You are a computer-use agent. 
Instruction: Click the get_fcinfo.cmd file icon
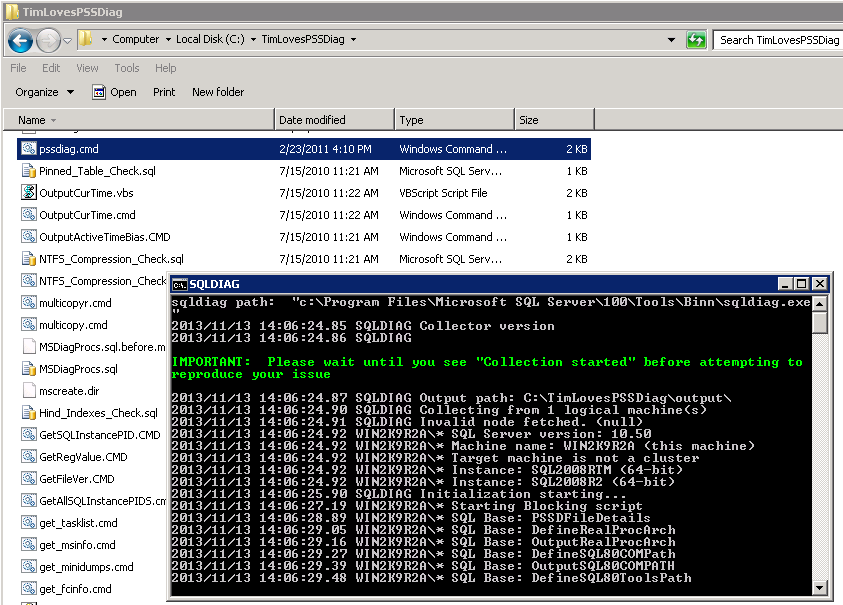click(29, 589)
